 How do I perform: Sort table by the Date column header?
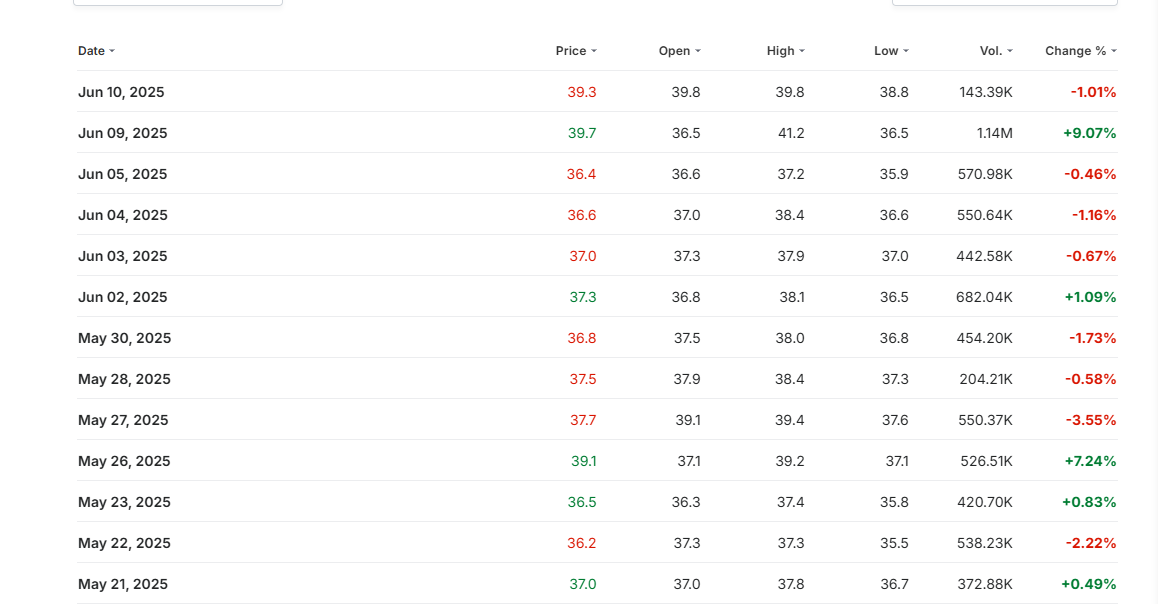tap(91, 51)
